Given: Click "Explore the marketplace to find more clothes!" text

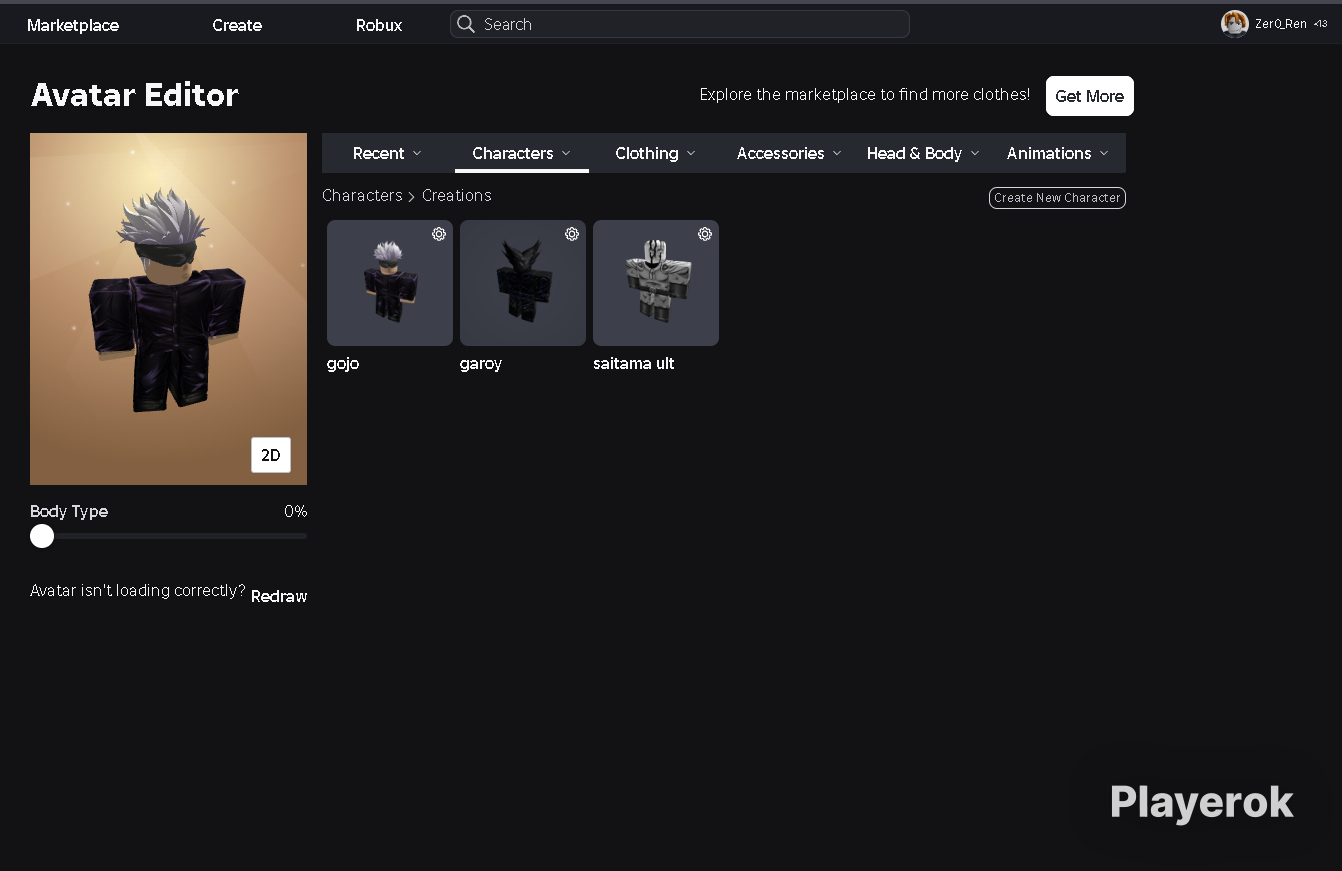Looking at the screenshot, I should [865, 95].
